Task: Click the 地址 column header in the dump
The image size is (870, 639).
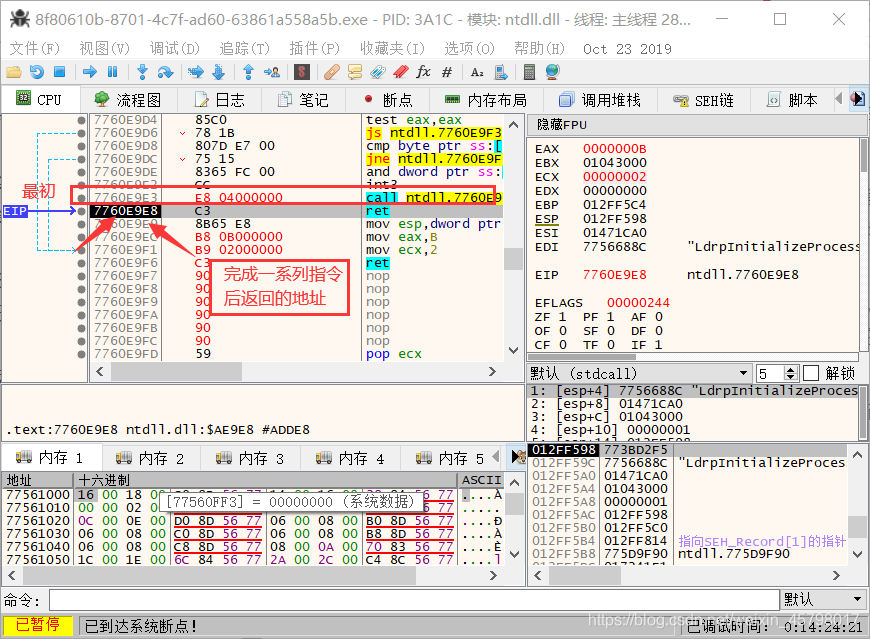Action: [39, 480]
